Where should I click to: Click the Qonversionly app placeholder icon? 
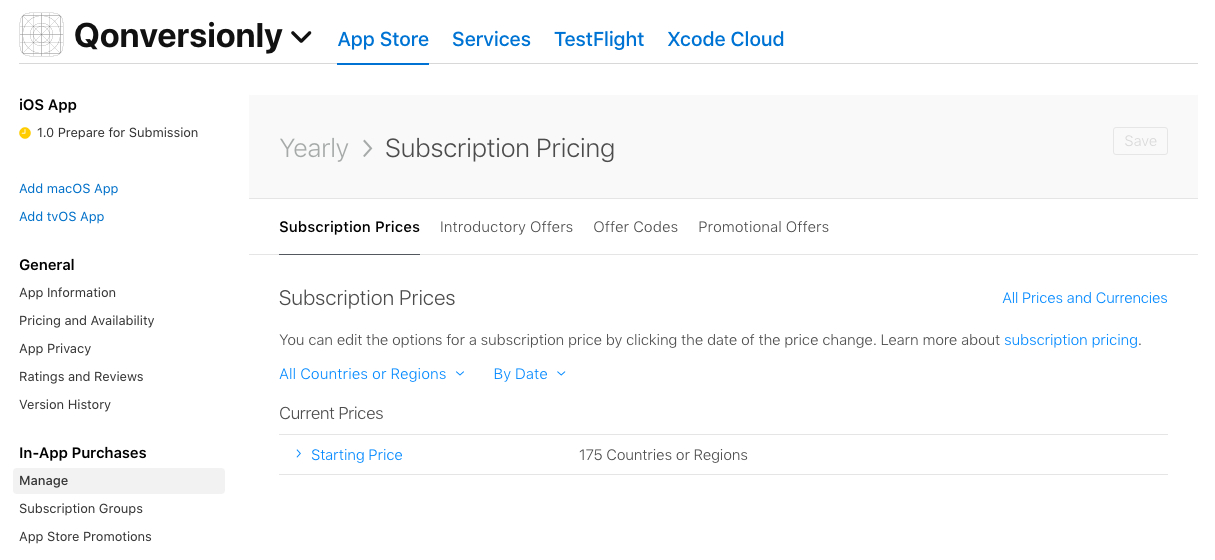tap(41, 35)
